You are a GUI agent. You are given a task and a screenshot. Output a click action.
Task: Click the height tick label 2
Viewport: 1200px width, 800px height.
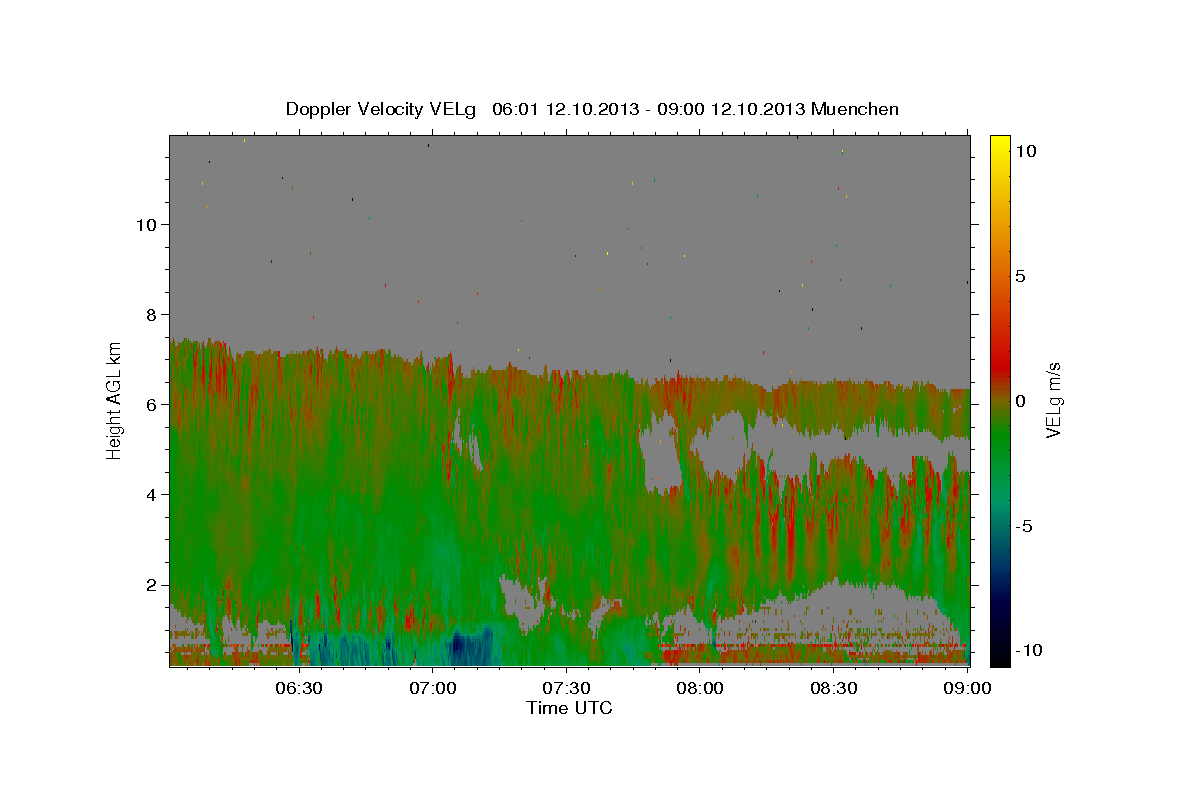pos(152,584)
